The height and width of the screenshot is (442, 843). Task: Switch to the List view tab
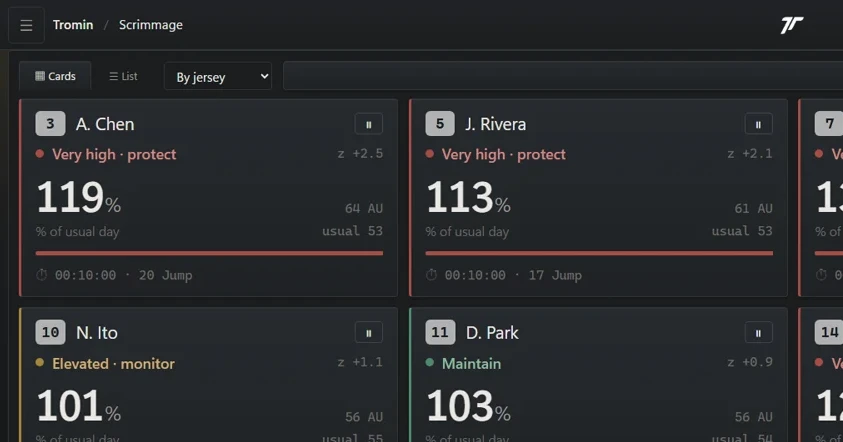pyautogui.click(x=123, y=76)
